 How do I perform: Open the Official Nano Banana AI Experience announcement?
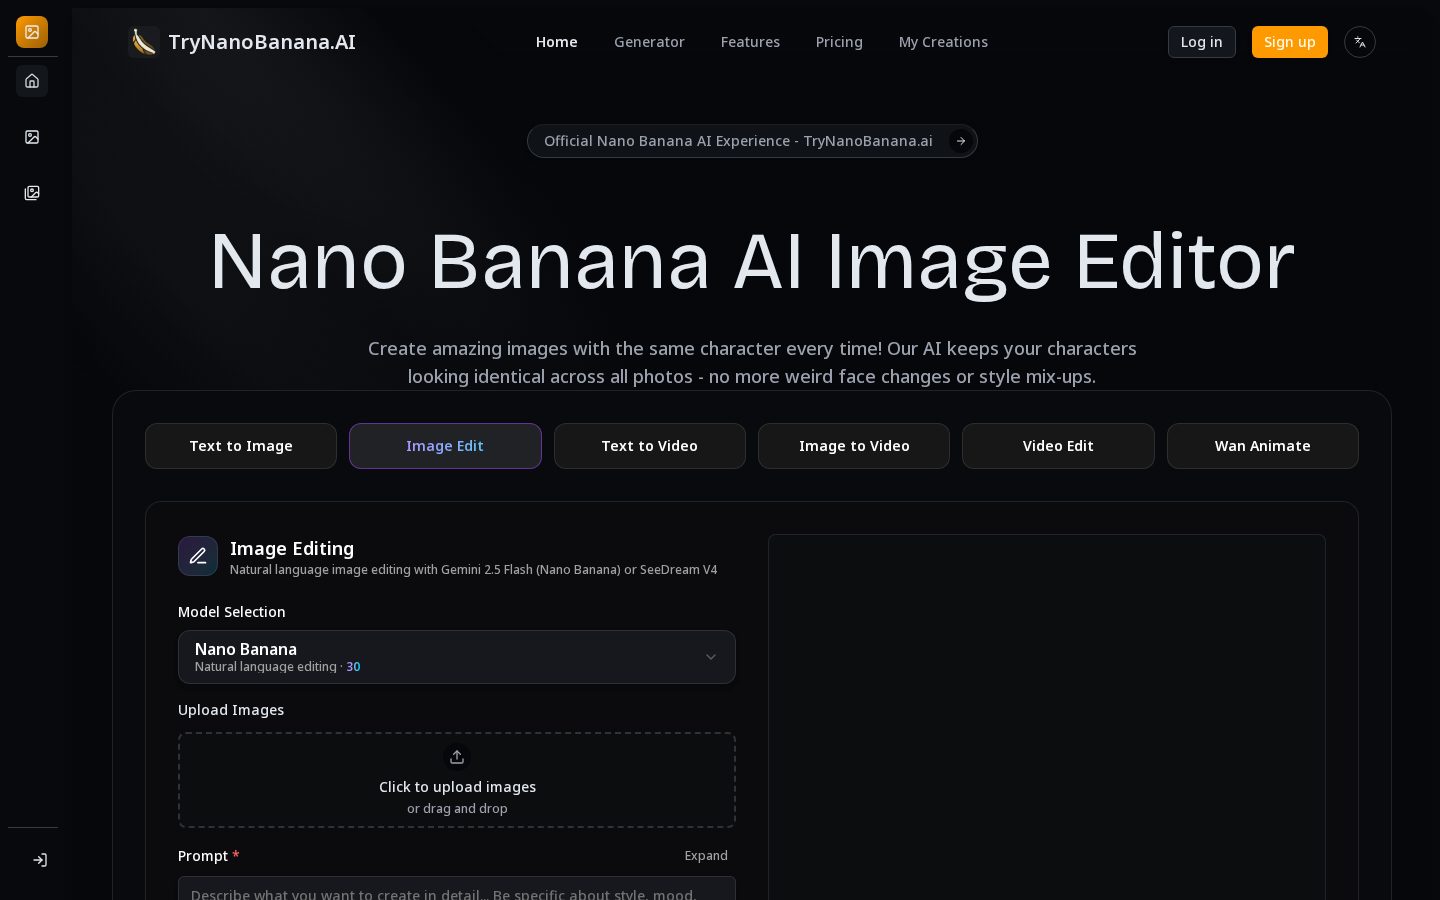[752, 141]
